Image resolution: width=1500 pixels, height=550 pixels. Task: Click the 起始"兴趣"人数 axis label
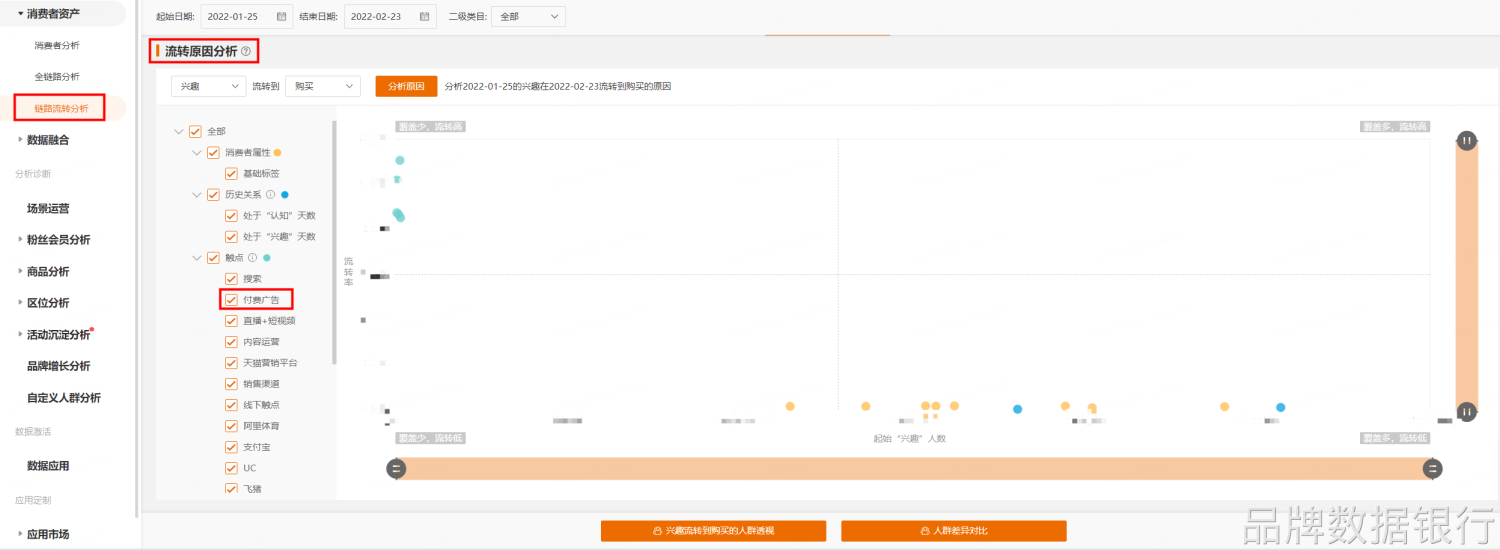pos(909,438)
